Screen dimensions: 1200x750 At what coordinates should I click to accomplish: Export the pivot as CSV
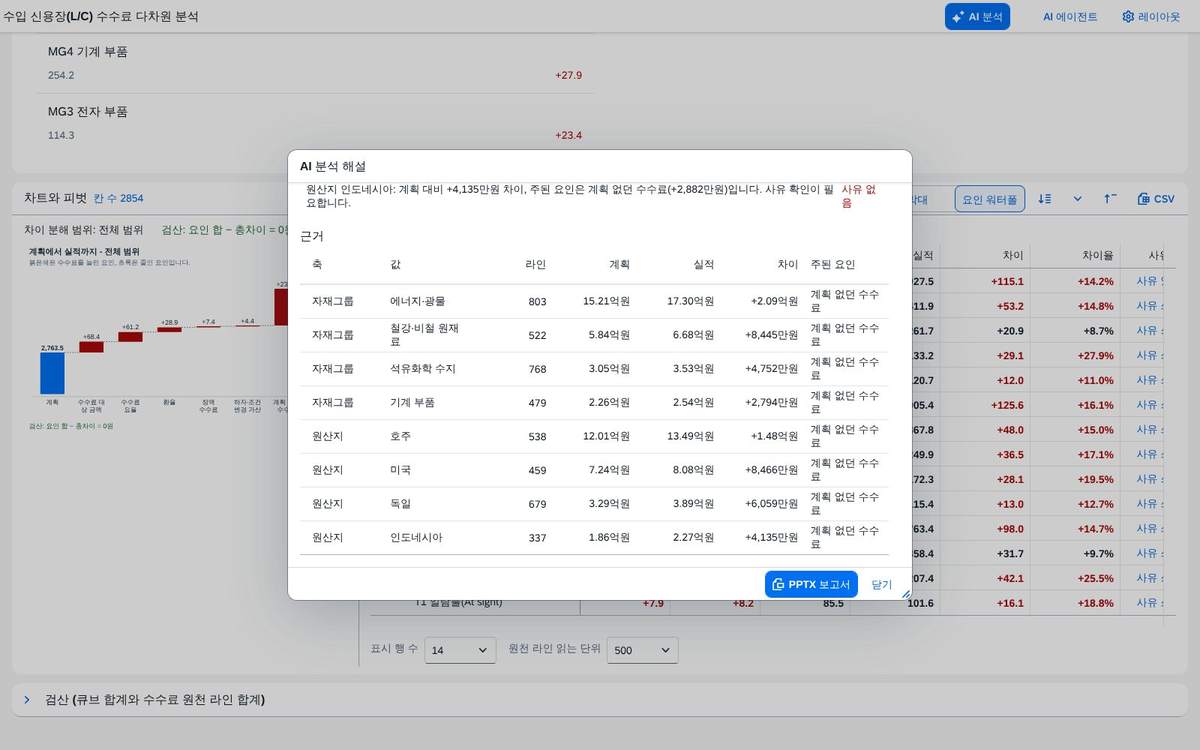click(x=1156, y=199)
